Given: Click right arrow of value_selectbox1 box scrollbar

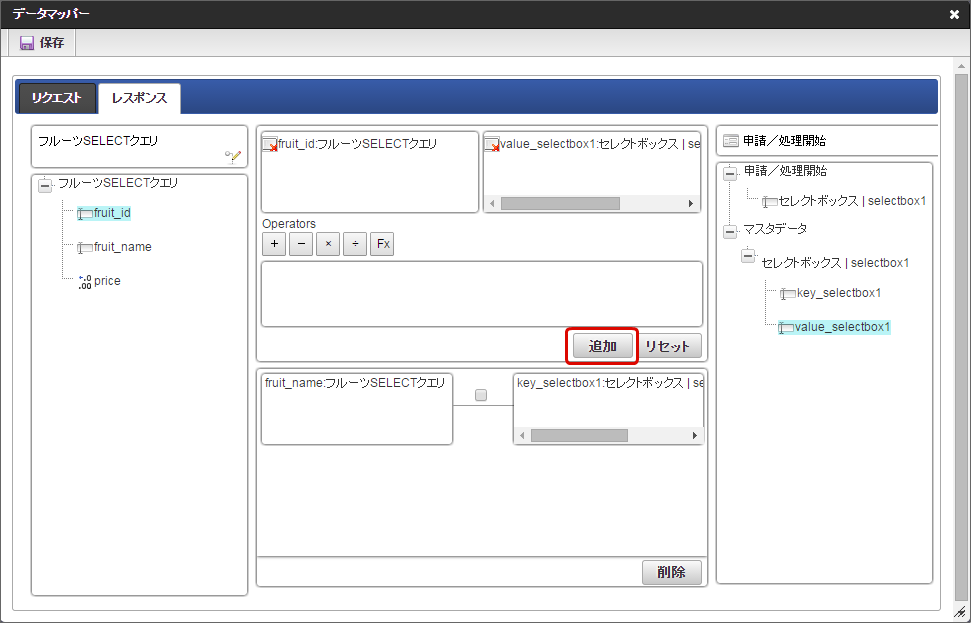Looking at the screenshot, I should click(x=691, y=203).
